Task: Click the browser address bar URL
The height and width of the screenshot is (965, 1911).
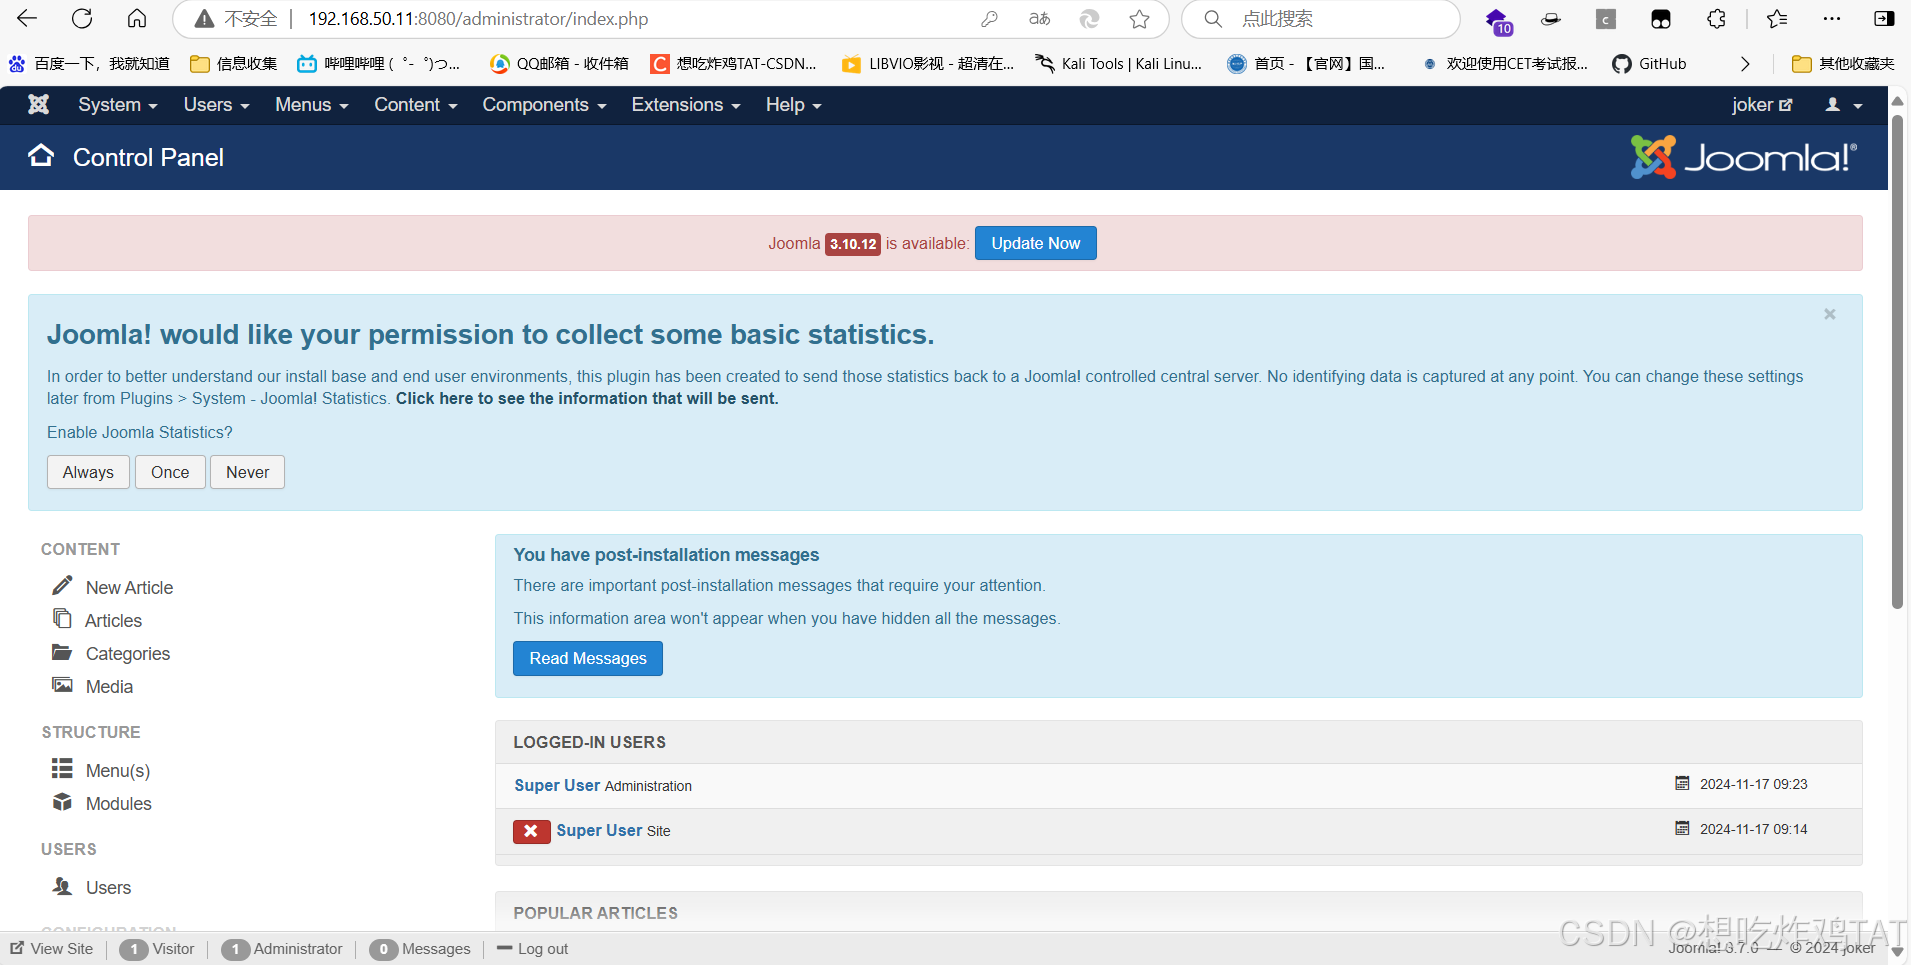Action: 478,19
